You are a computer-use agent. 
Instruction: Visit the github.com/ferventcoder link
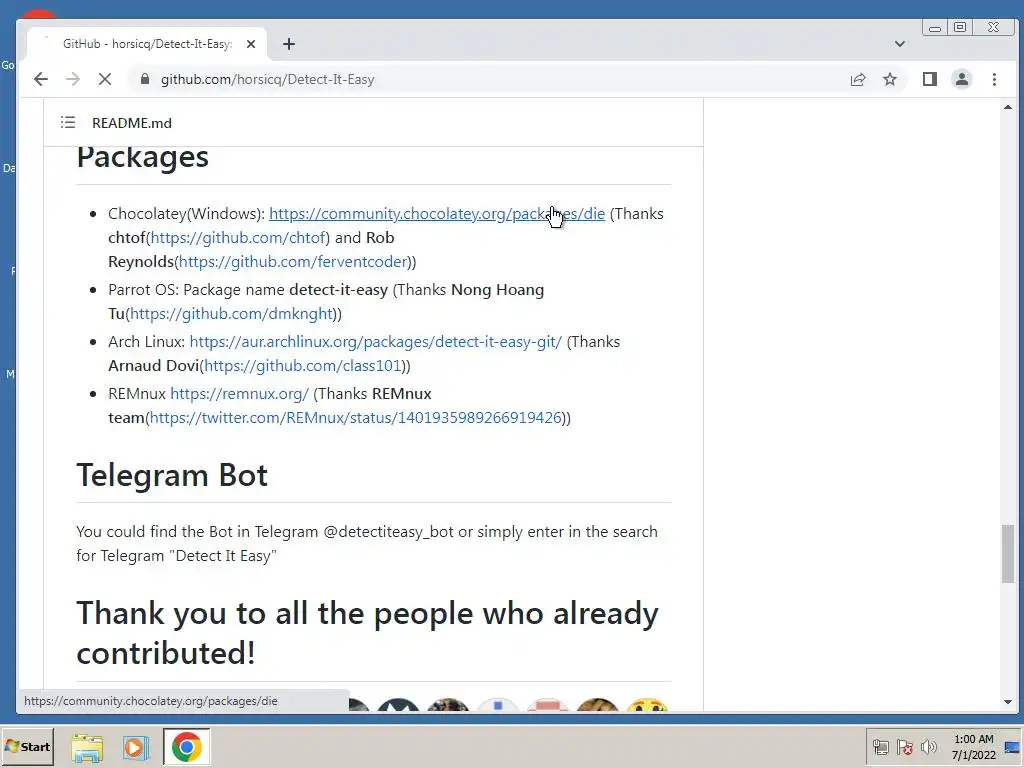293,261
